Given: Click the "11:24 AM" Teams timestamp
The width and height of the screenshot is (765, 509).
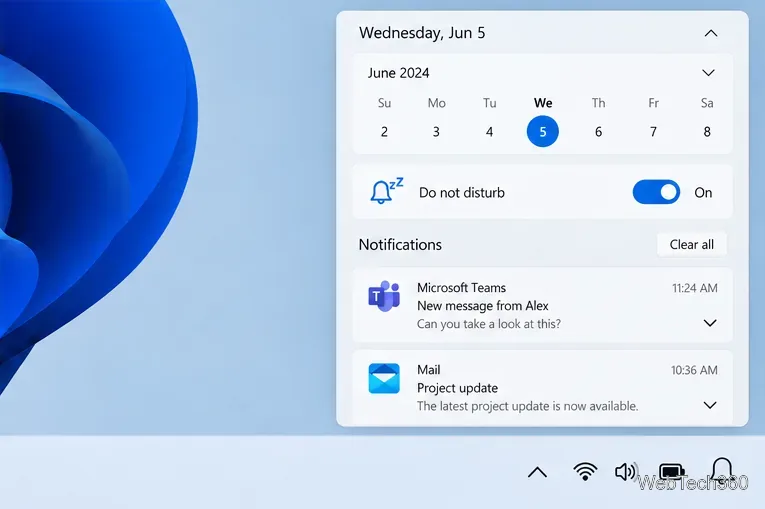Looking at the screenshot, I should (x=695, y=288).
